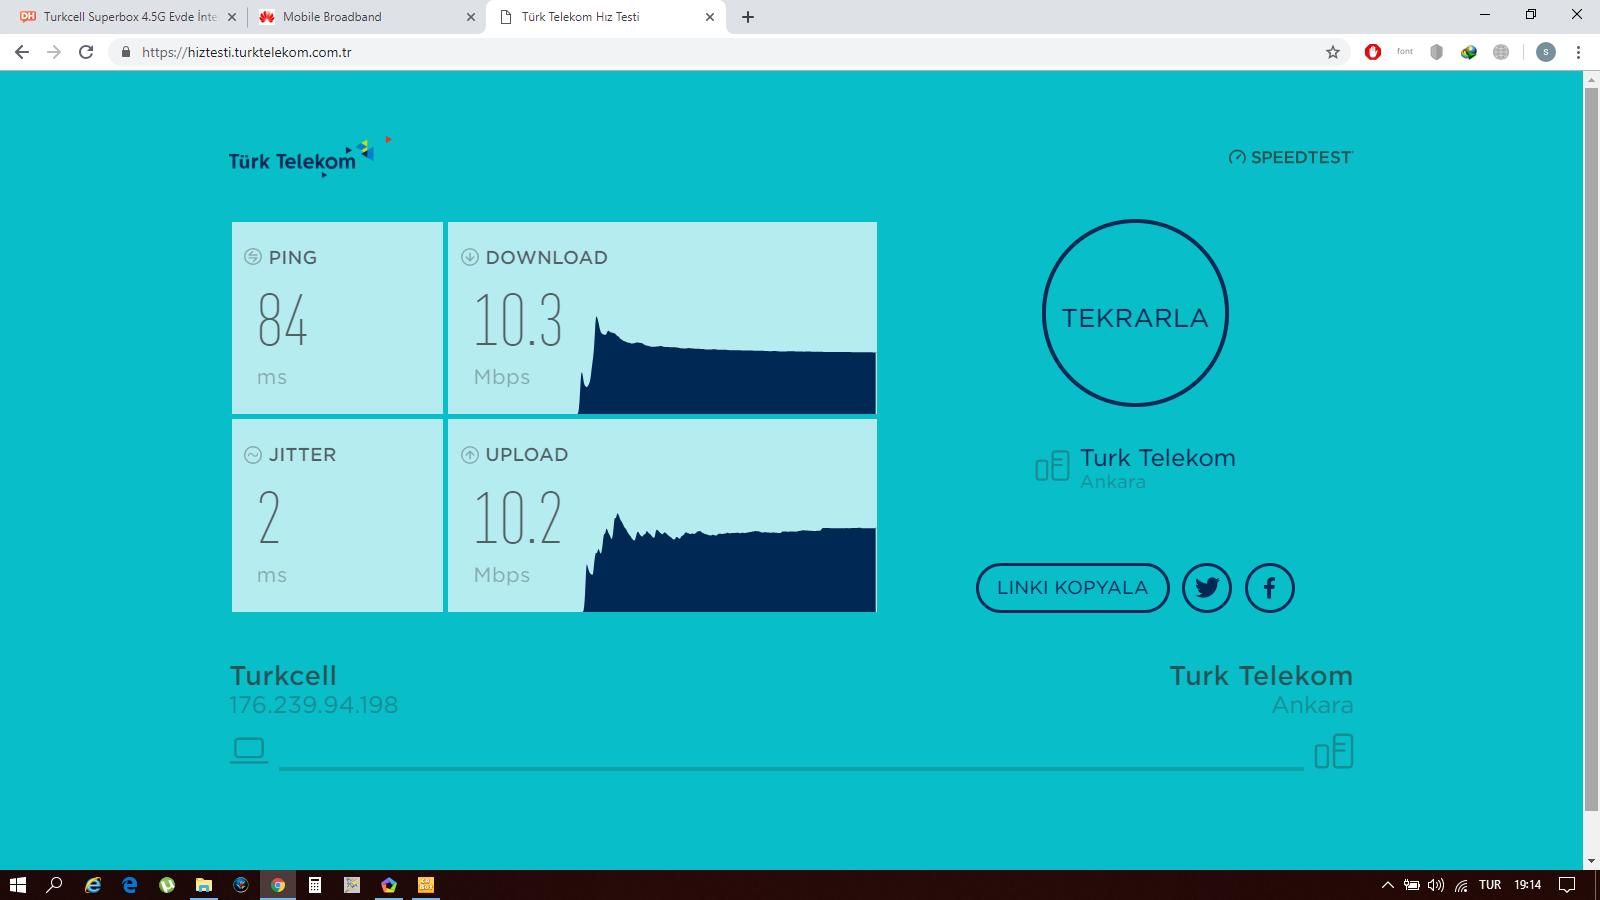This screenshot has height=900, width=1600.
Task: Open File Explorer from taskbar
Action: [x=204, y=885]
